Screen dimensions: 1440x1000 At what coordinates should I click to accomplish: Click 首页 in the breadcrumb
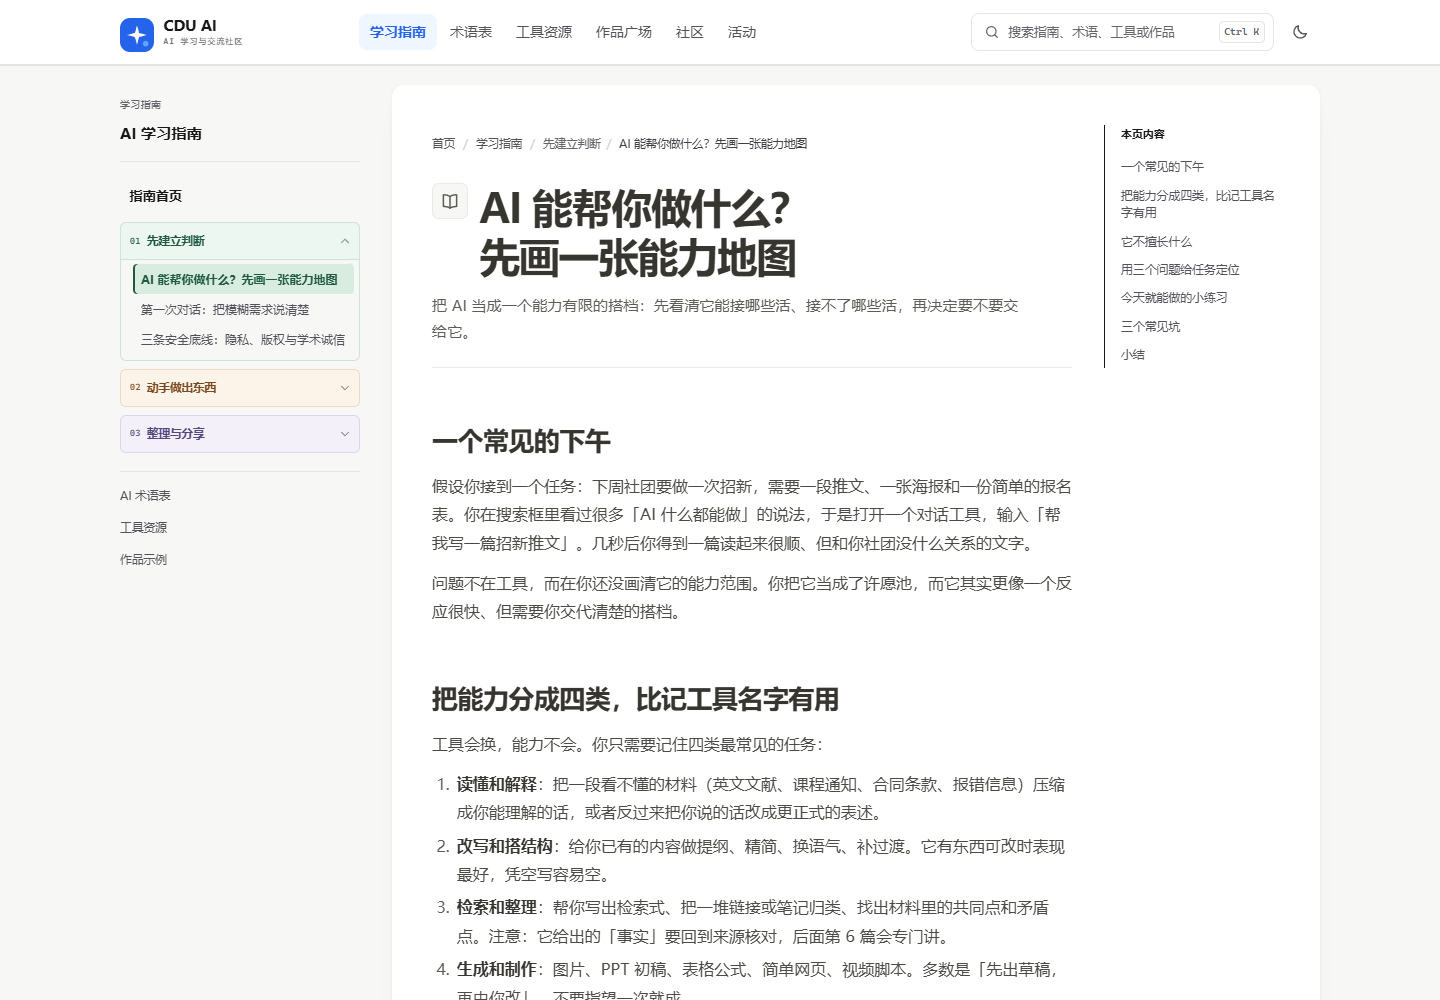[x=444, y=144]
